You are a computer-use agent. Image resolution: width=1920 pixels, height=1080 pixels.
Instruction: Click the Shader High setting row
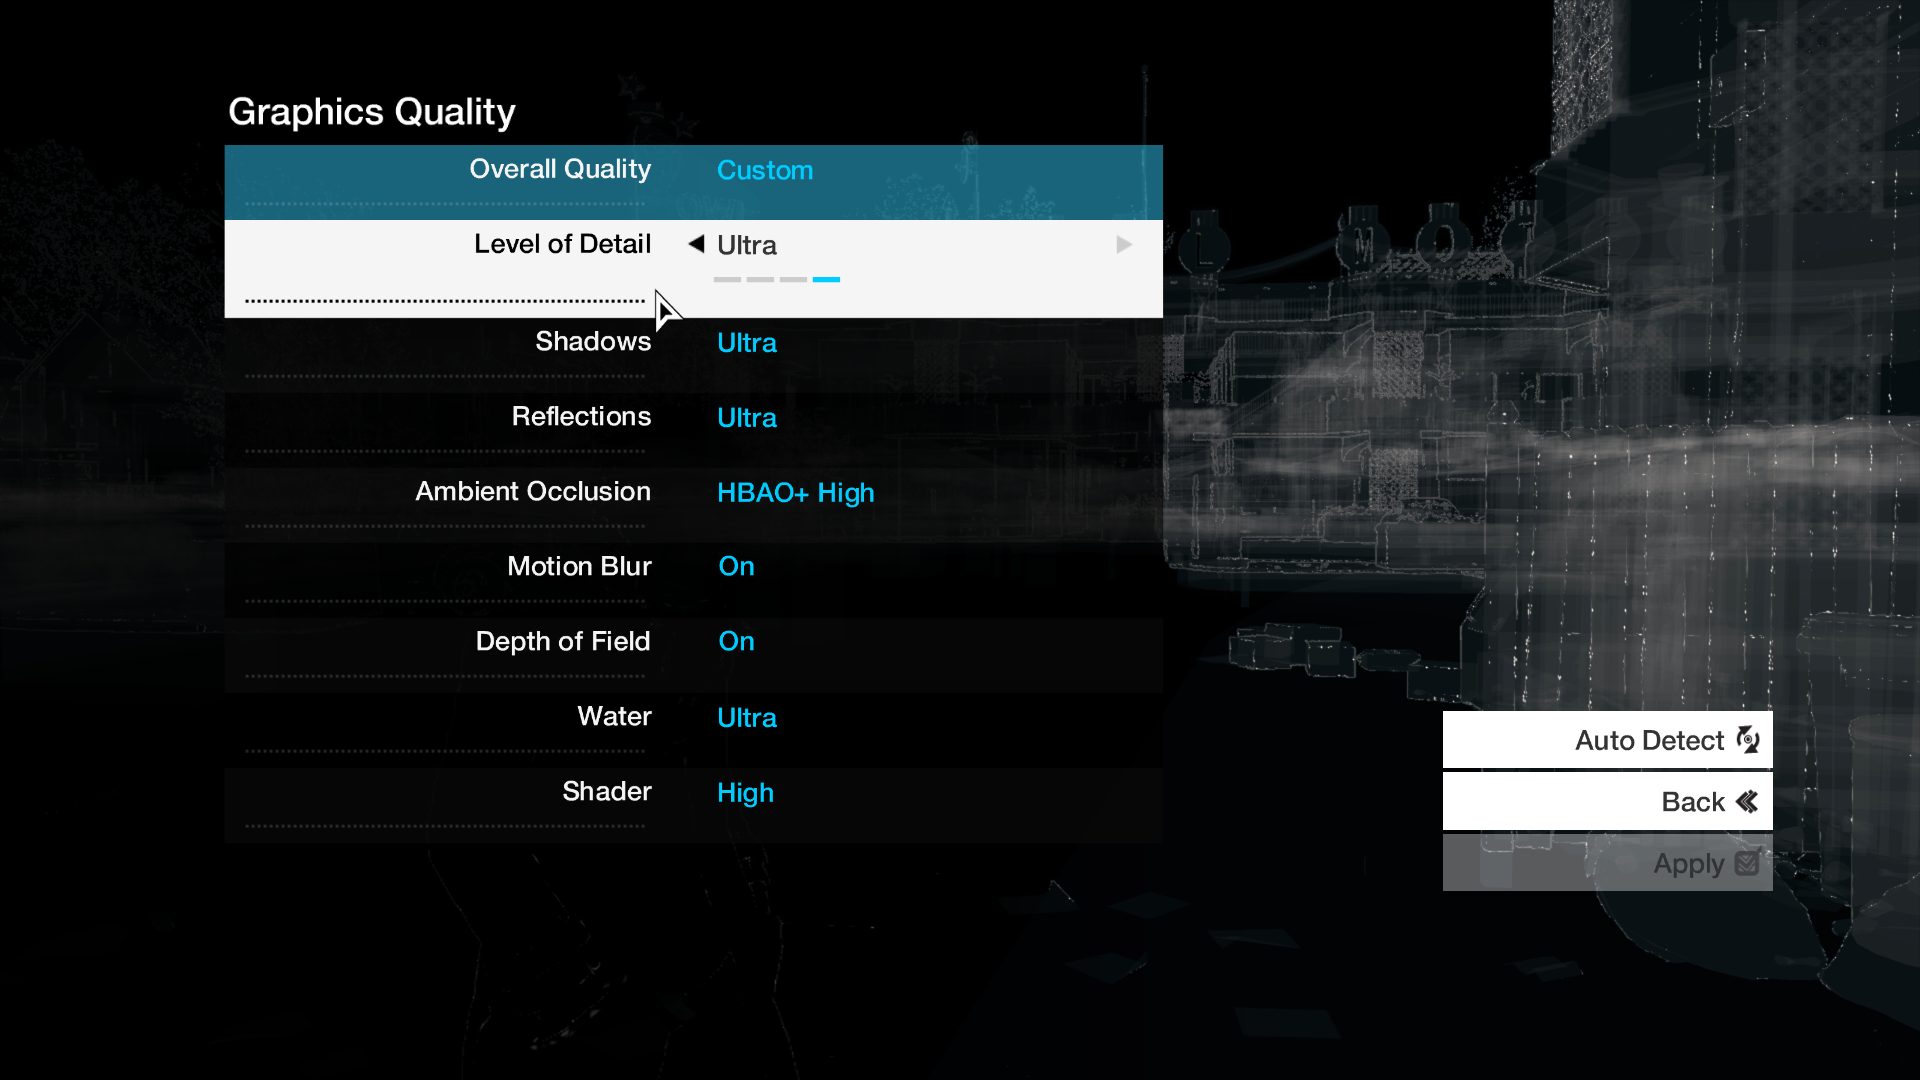coord(694,793)
